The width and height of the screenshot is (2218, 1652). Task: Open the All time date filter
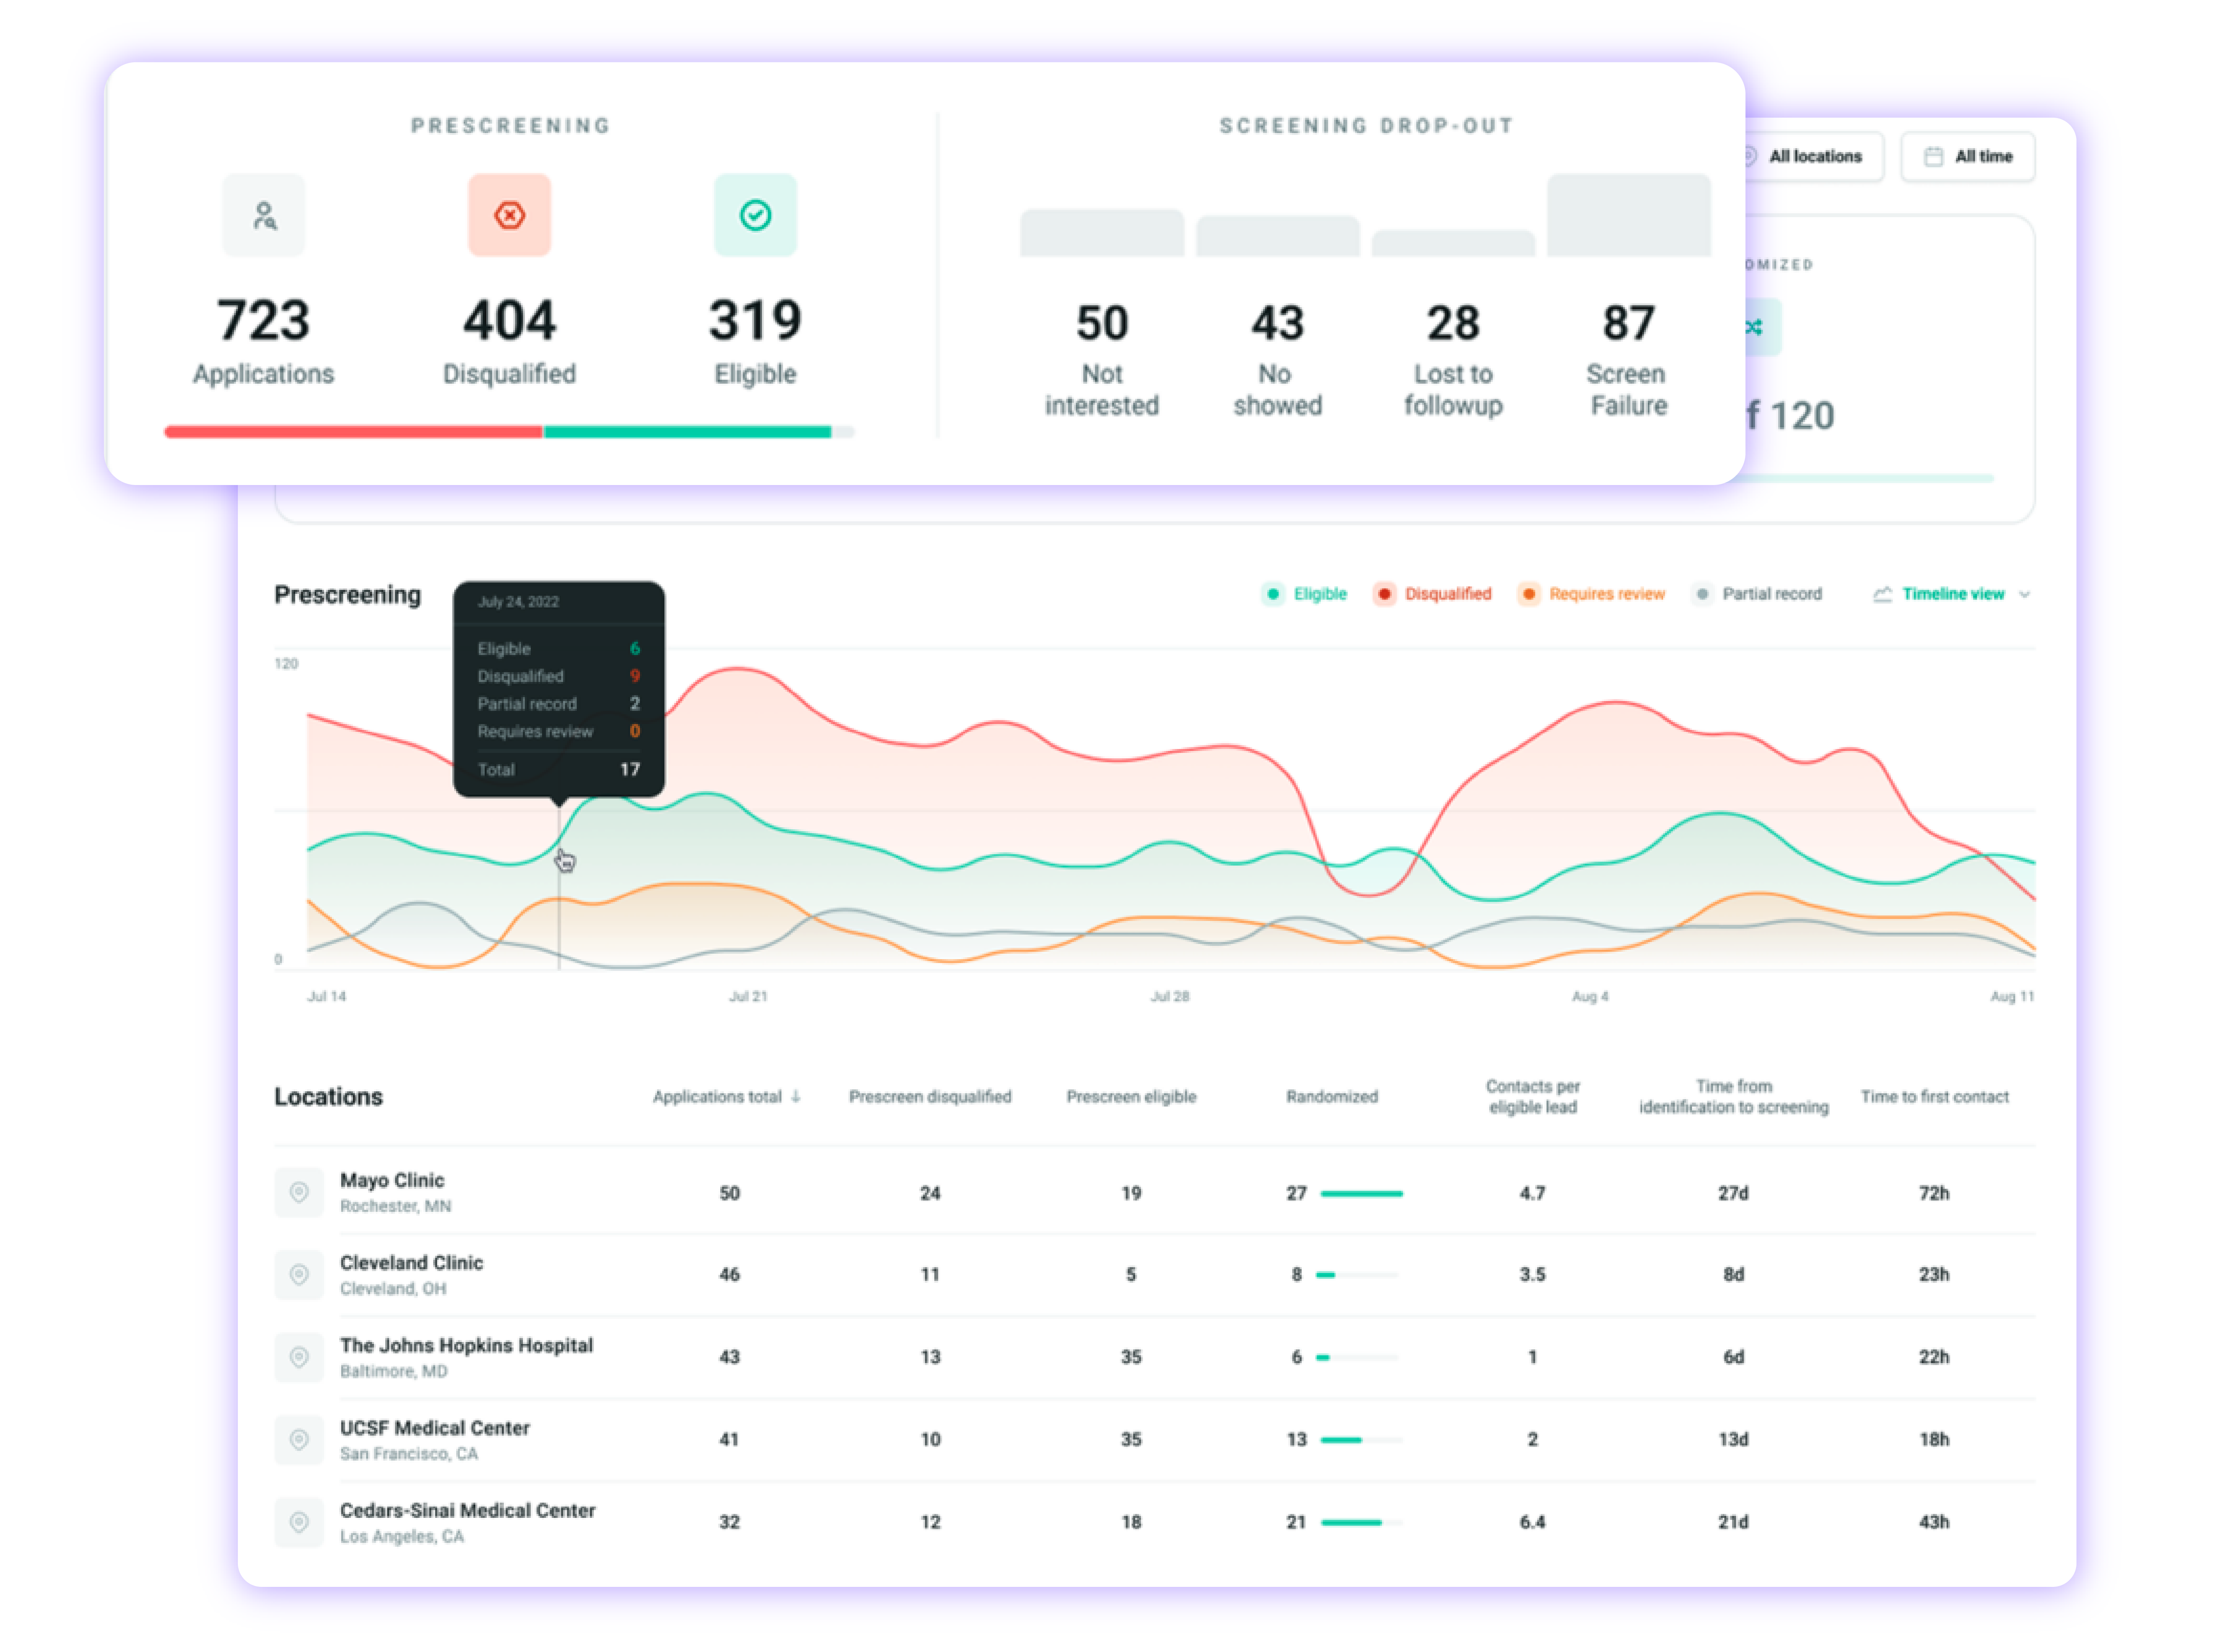(1968, 157)
